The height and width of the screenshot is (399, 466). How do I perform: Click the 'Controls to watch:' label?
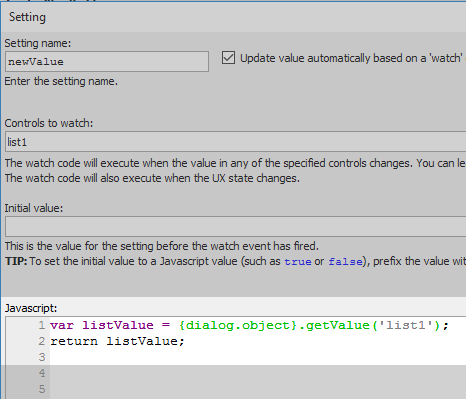pyautogui.click(x=49, y=123)
